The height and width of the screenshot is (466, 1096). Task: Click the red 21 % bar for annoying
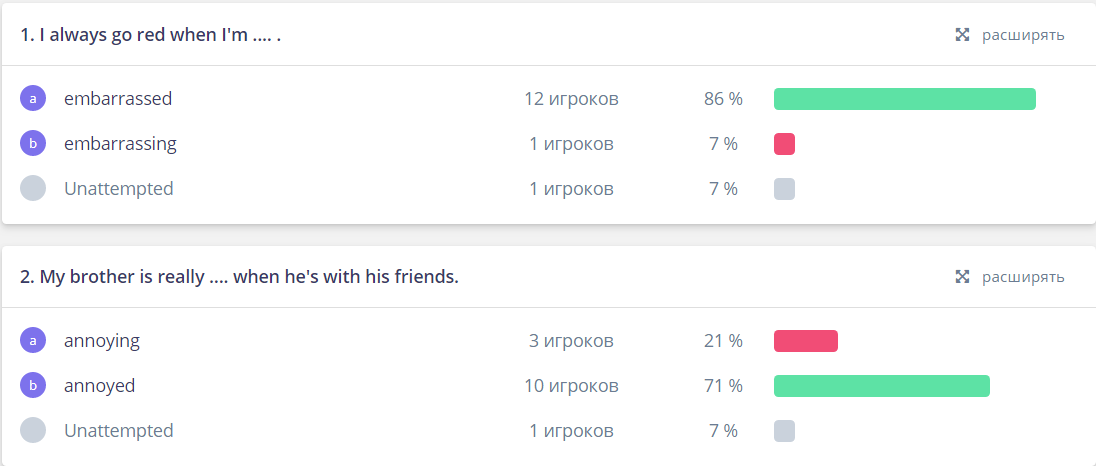[806, 341]
